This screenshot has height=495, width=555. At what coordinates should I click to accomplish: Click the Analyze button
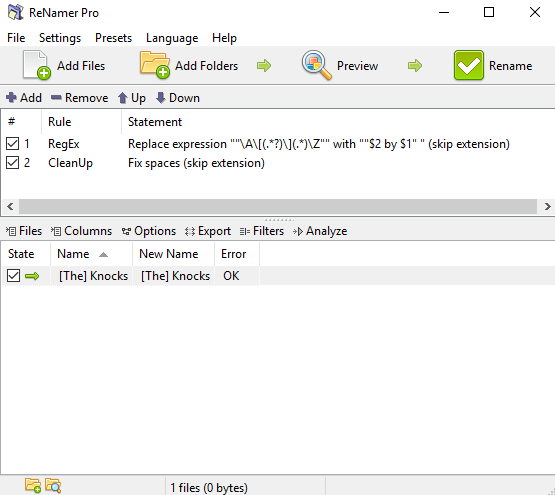coord(320,231)
